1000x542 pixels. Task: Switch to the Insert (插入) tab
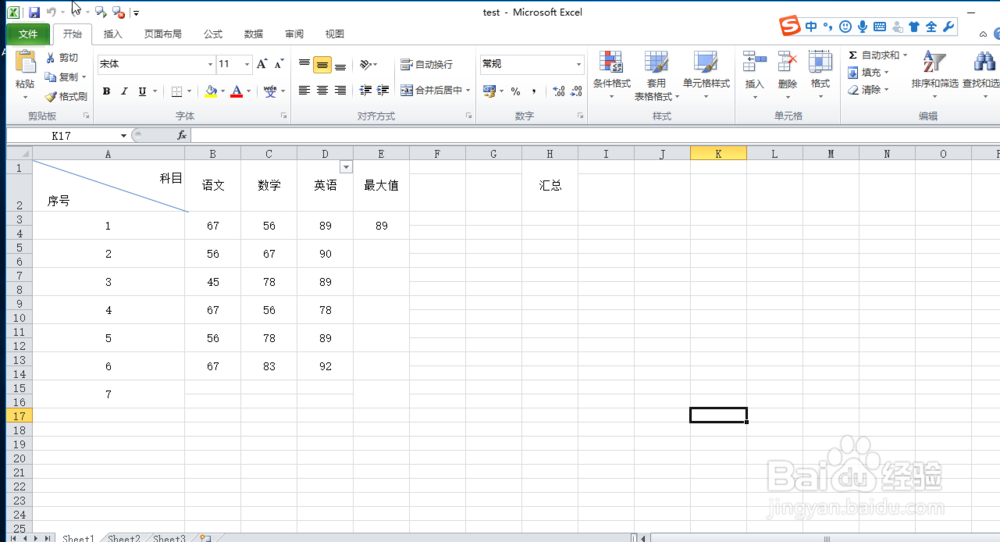[112, 34]
